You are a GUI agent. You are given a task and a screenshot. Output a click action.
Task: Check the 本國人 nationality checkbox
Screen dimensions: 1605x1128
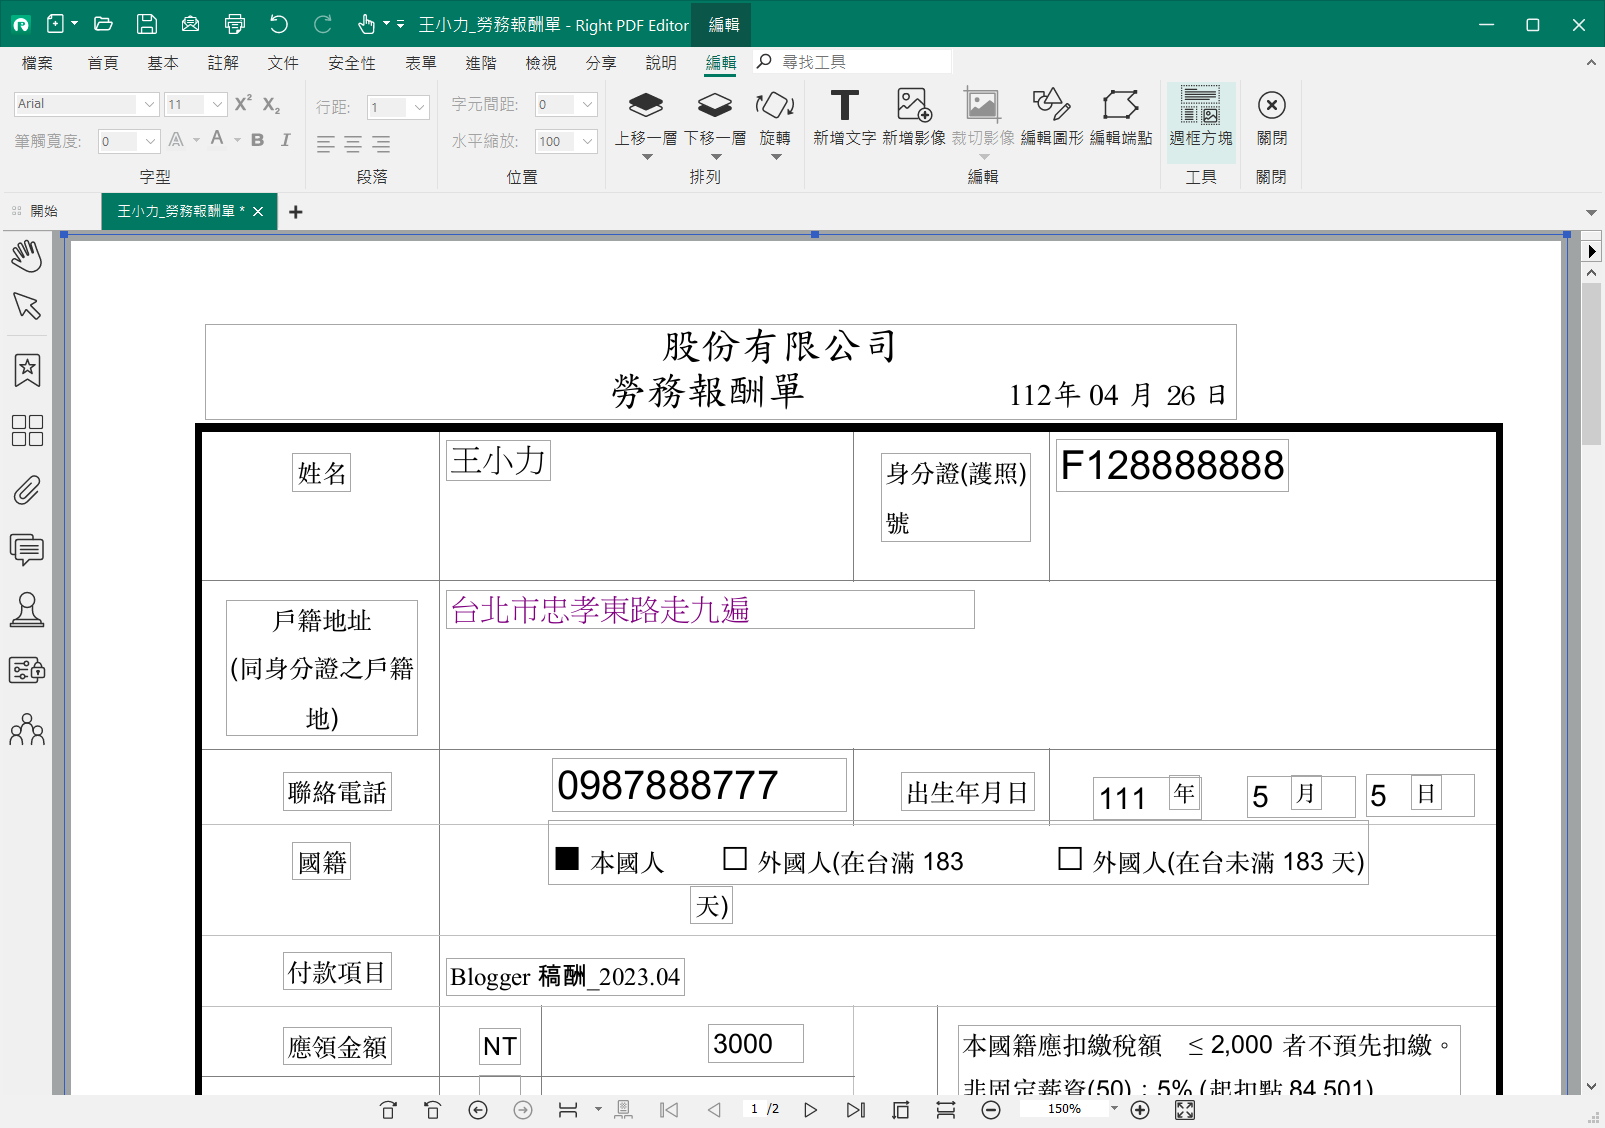(567, 859)
